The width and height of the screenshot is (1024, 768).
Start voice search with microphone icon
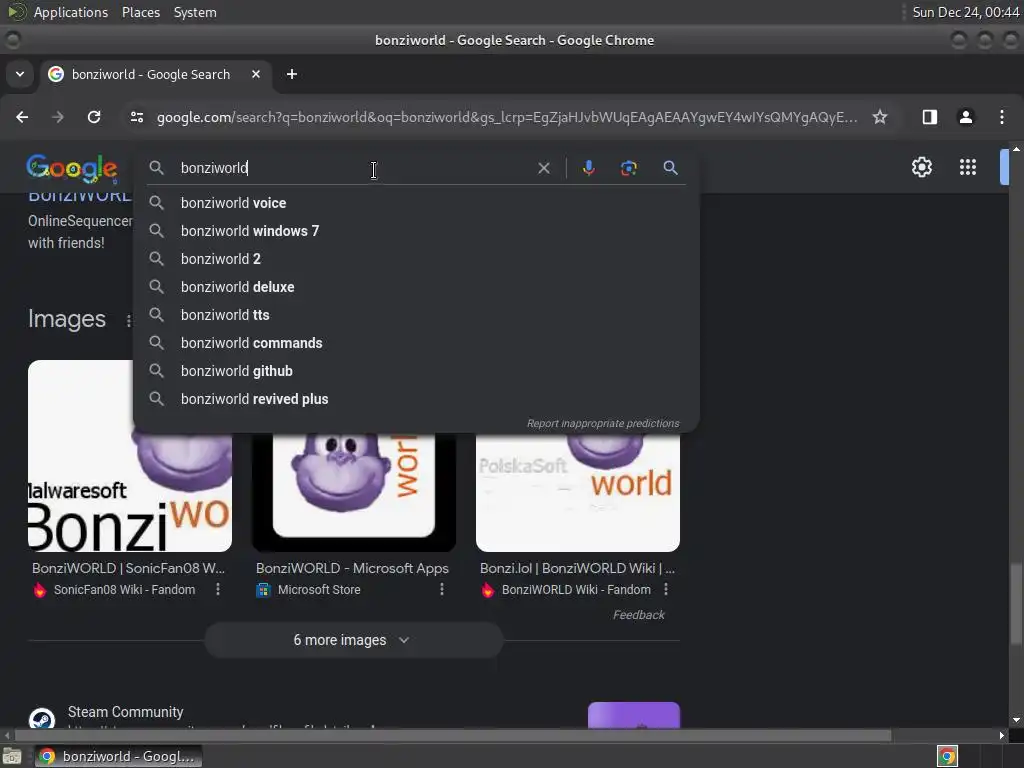[588, 168]
